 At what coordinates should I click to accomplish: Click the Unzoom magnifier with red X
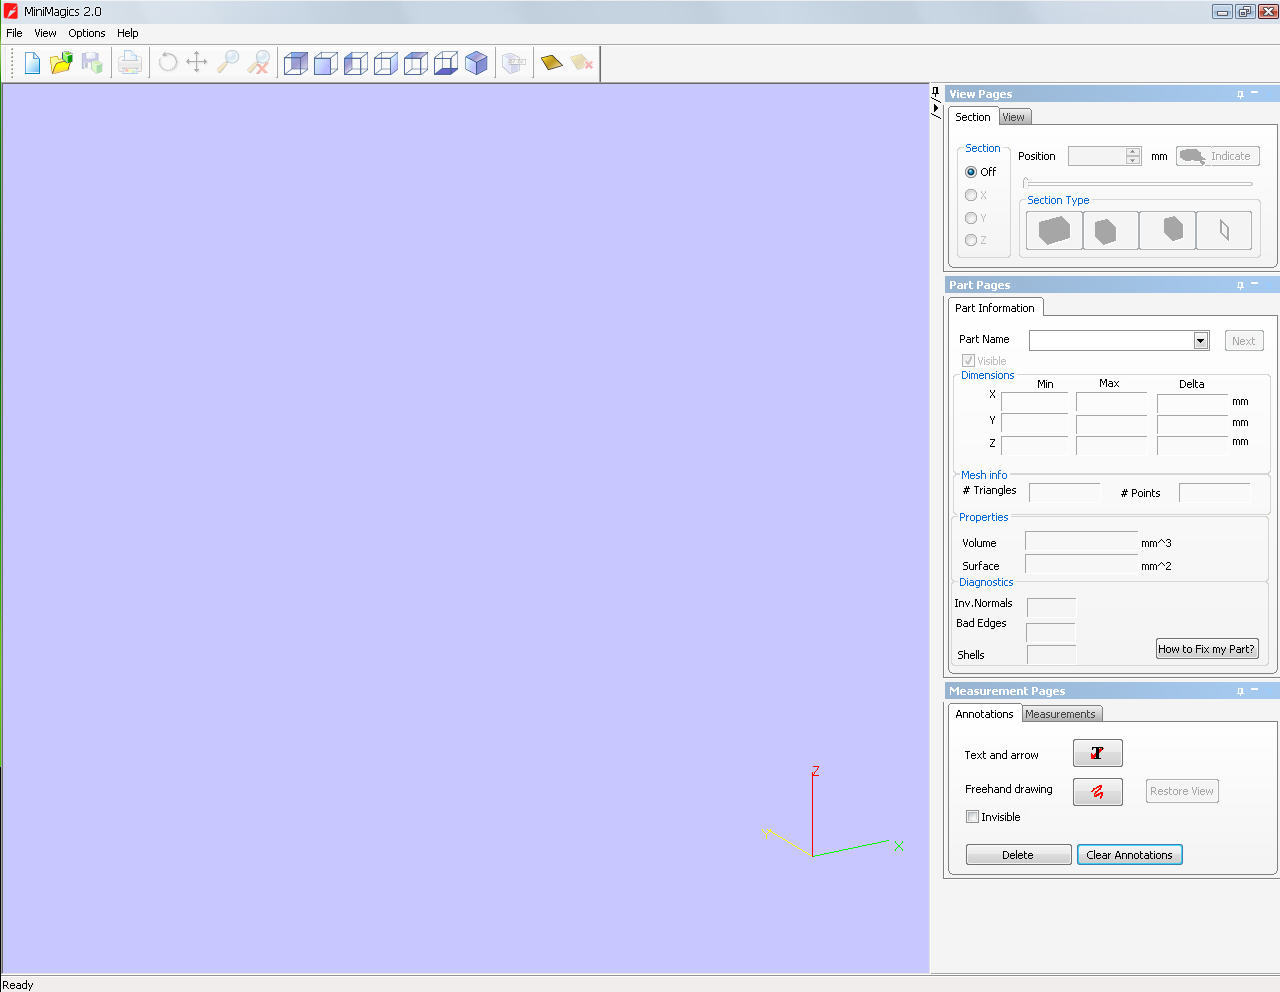[x=258, y=63]
